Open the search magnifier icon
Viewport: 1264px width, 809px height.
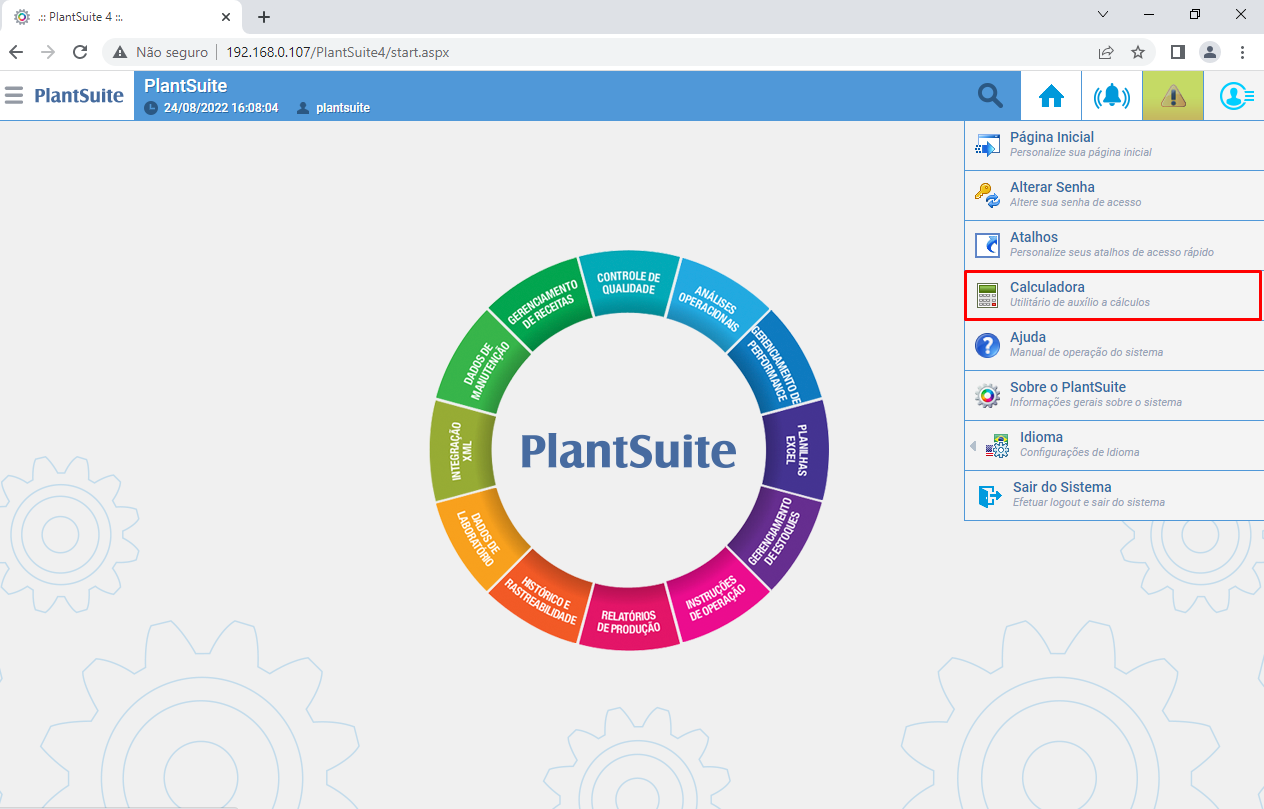(x=990, y=96)
